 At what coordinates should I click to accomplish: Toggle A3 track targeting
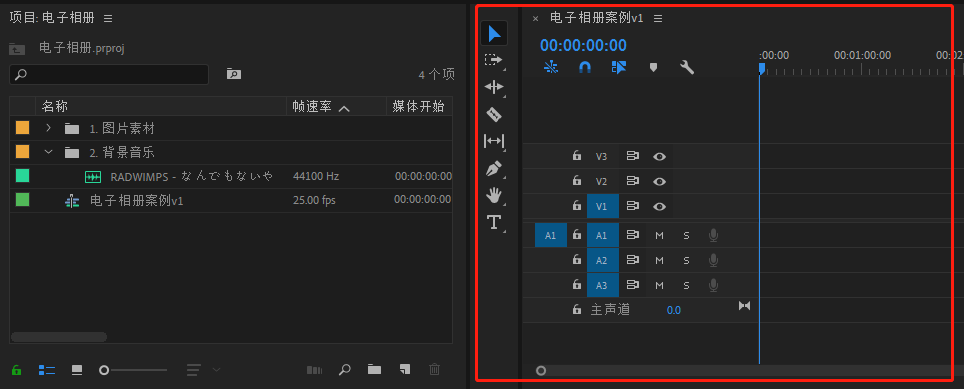[602, 285]
